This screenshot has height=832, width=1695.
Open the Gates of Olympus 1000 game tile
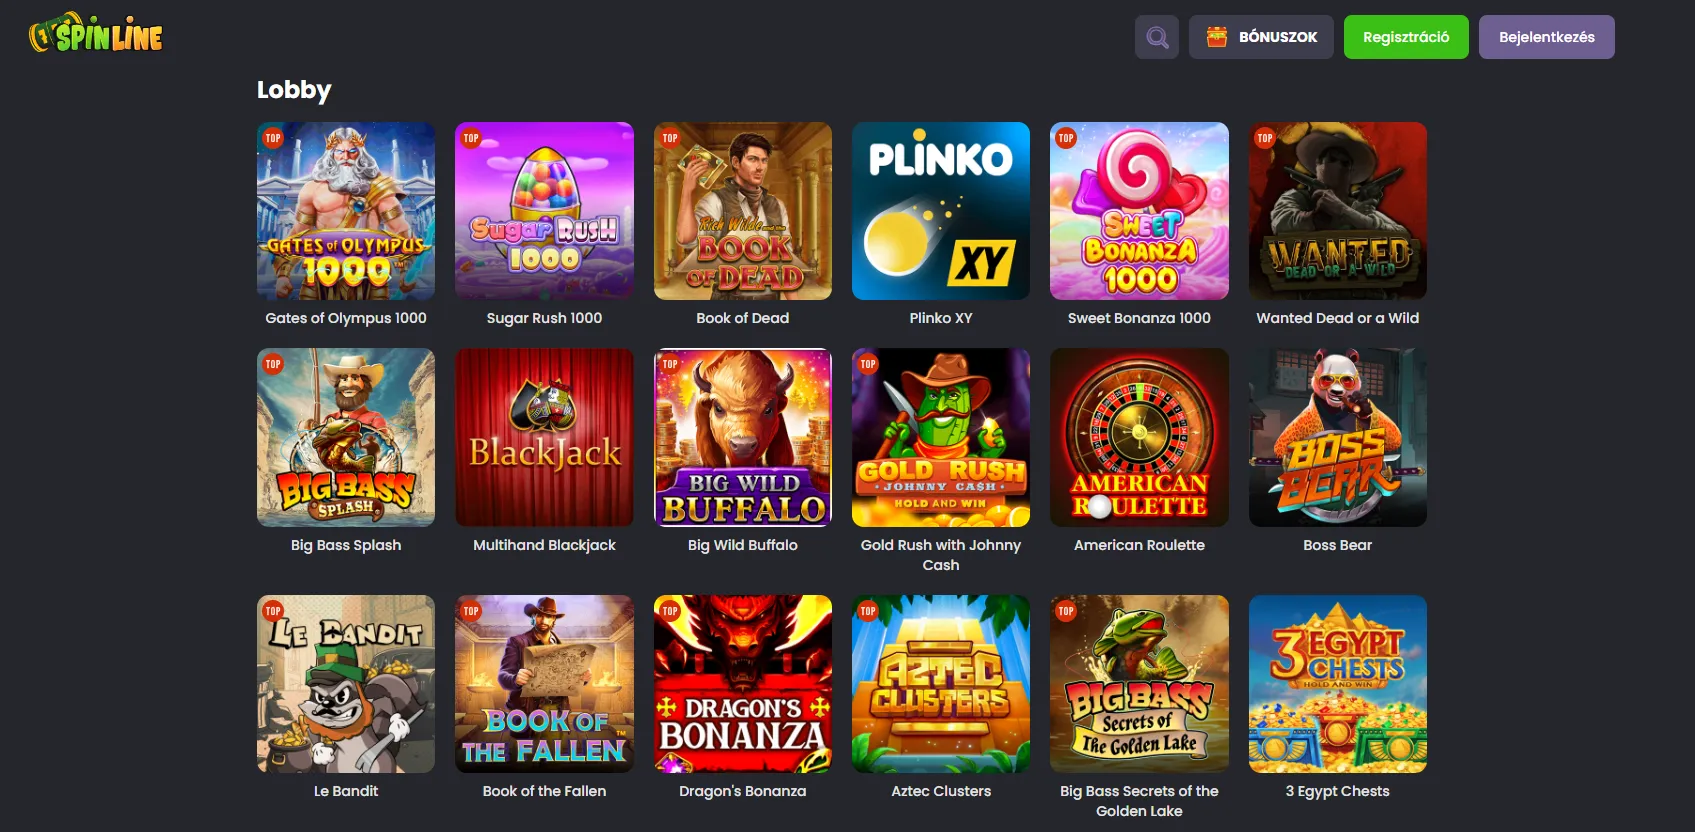346,211
